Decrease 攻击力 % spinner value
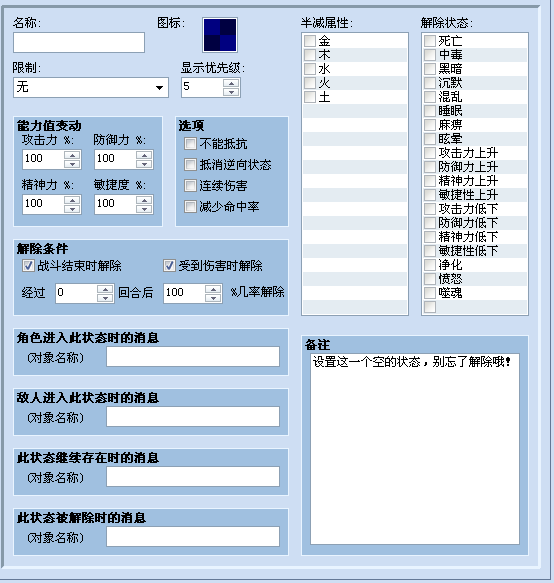 (72, 164)
